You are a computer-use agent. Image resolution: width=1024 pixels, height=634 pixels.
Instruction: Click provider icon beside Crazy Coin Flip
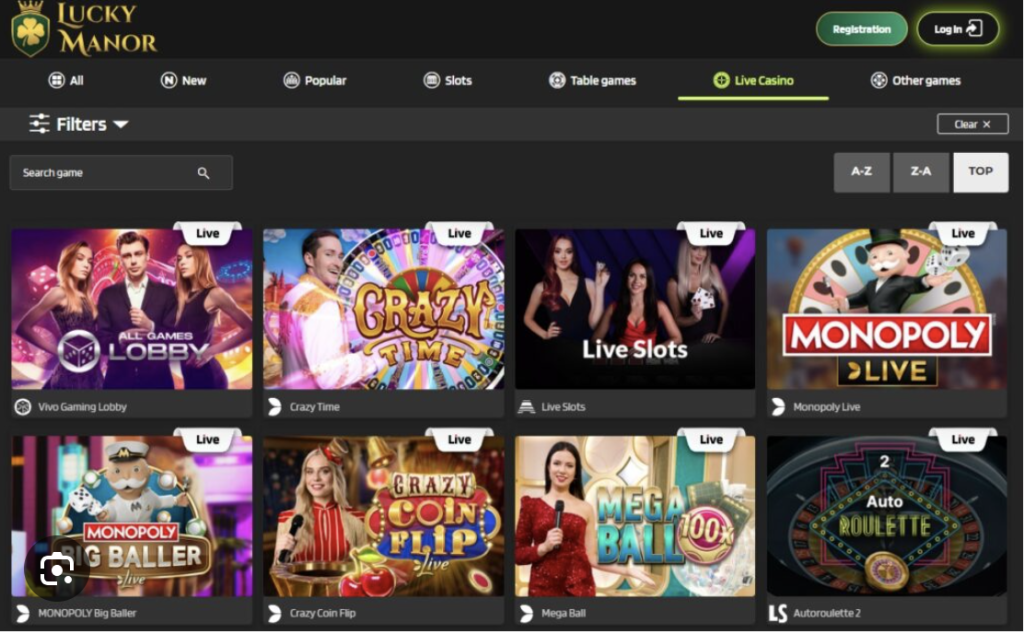pyautogui.click(x=275, y=613)
